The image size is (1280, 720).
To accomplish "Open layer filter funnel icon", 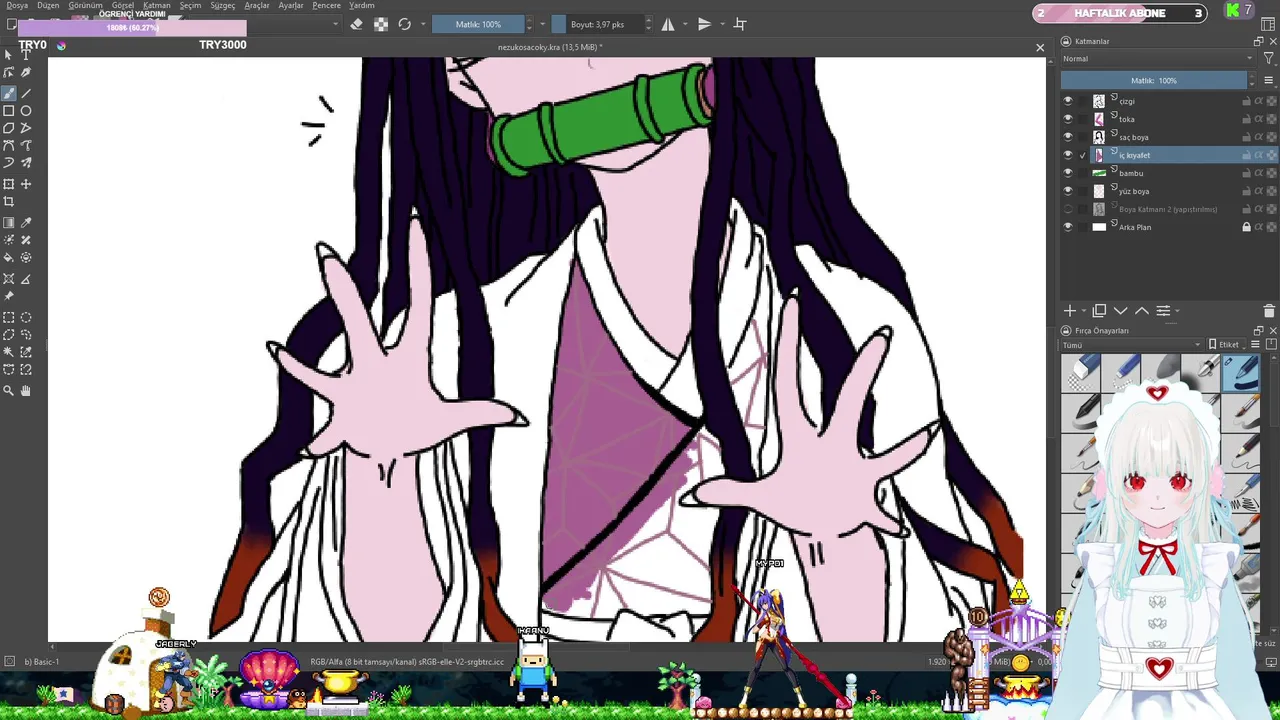I will point(1269,59).
